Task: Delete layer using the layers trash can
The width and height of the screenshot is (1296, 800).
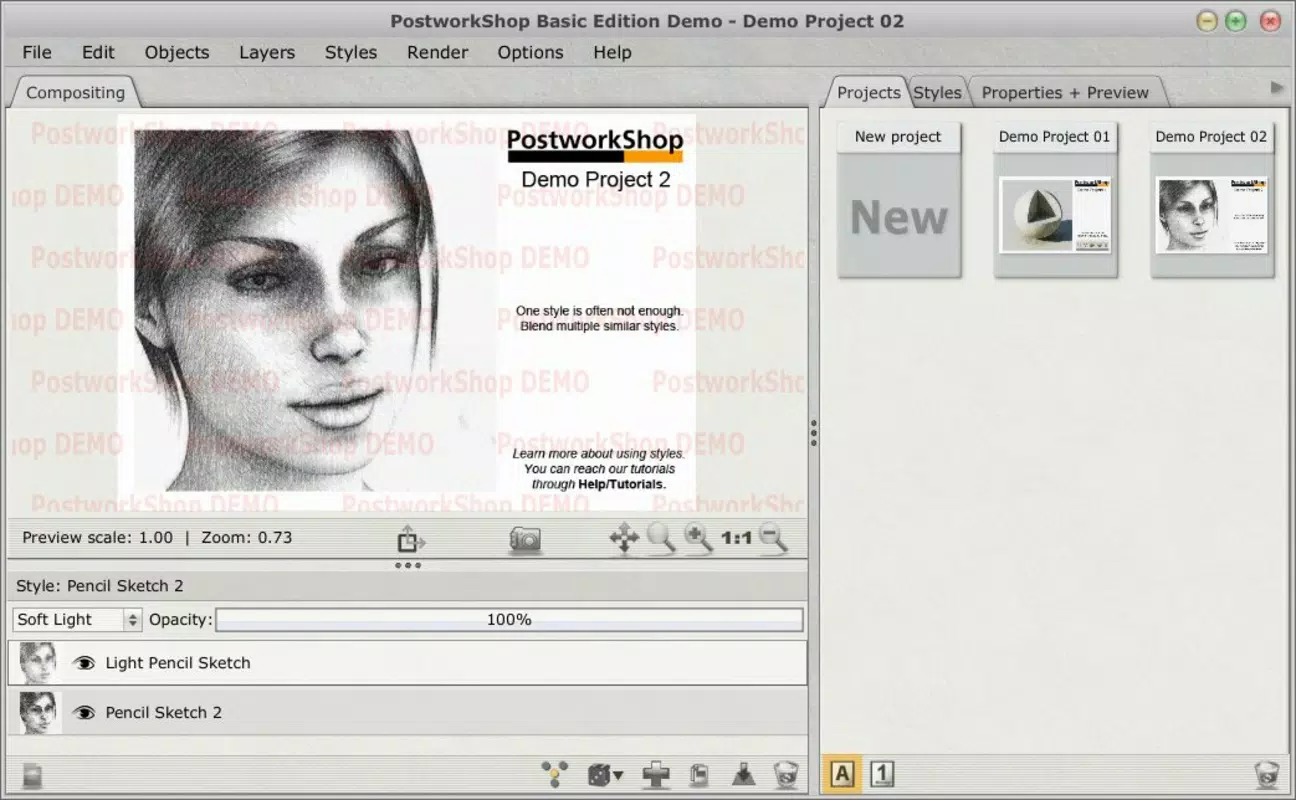Action: [786, 775]
